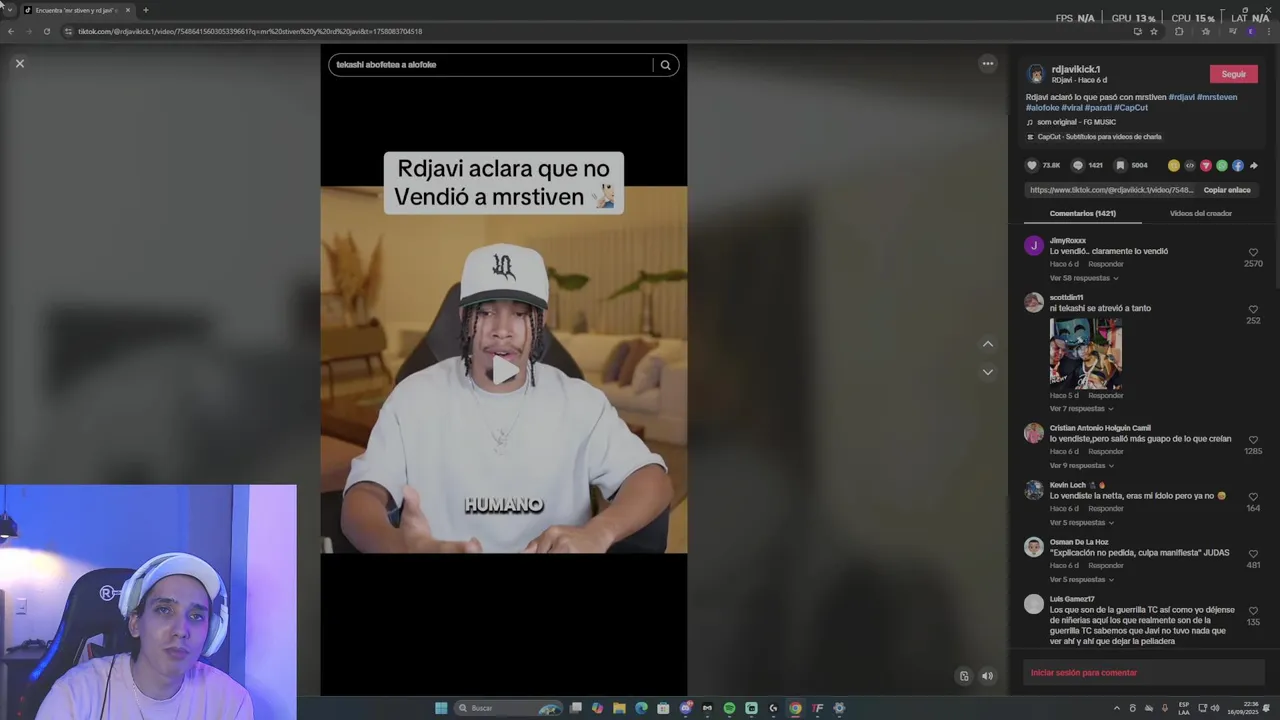1280x720 pixels.
Task: Click the yellow repost share icon
Action: tap(1173, 166)
